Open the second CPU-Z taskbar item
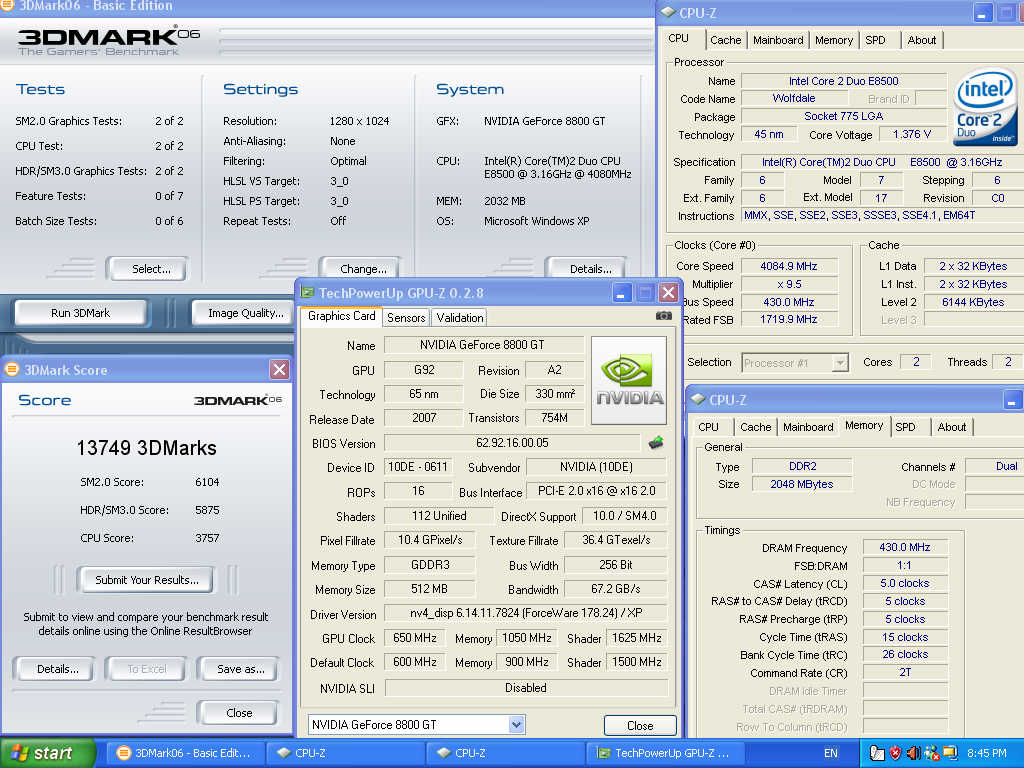1024x768 pixels. tap(505, 753)
